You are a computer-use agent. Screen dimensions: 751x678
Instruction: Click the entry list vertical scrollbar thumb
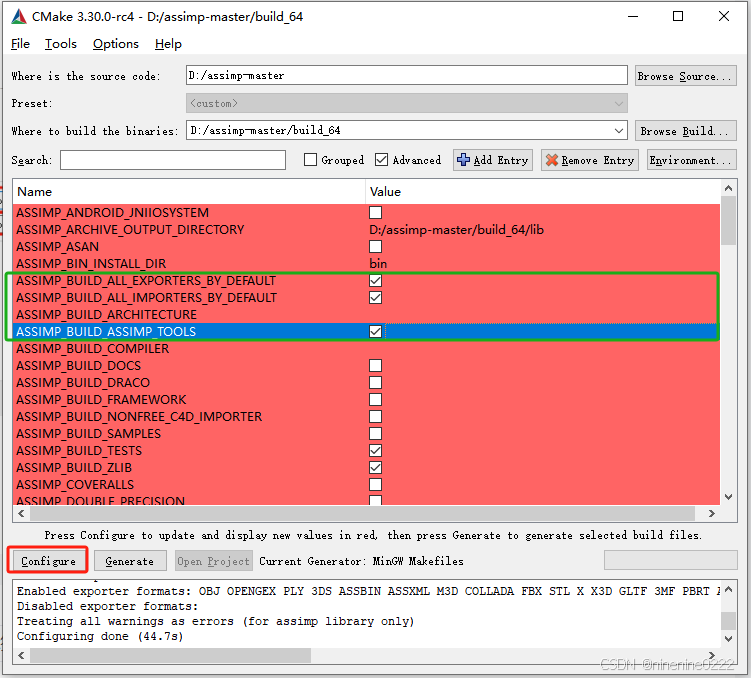[728, 221]
